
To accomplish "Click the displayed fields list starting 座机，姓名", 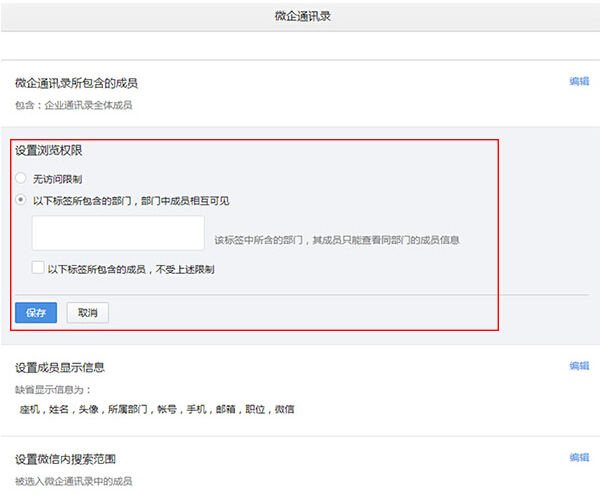I will [157, 409].
